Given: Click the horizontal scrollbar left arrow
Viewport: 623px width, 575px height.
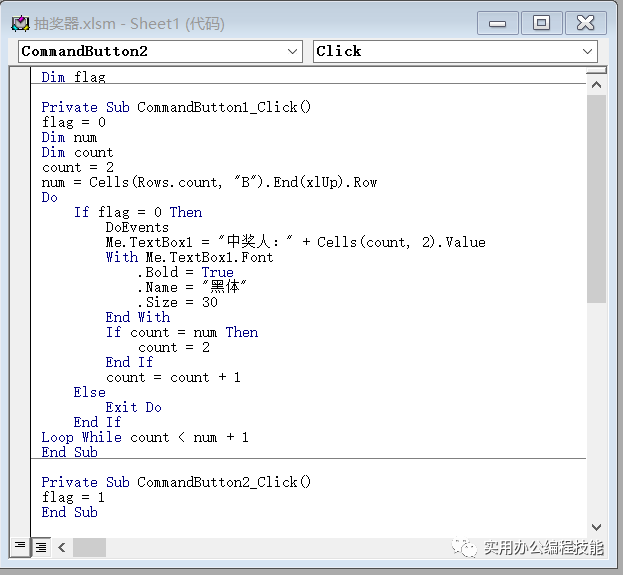Looking at the screenshot, I should pos(62,547).
